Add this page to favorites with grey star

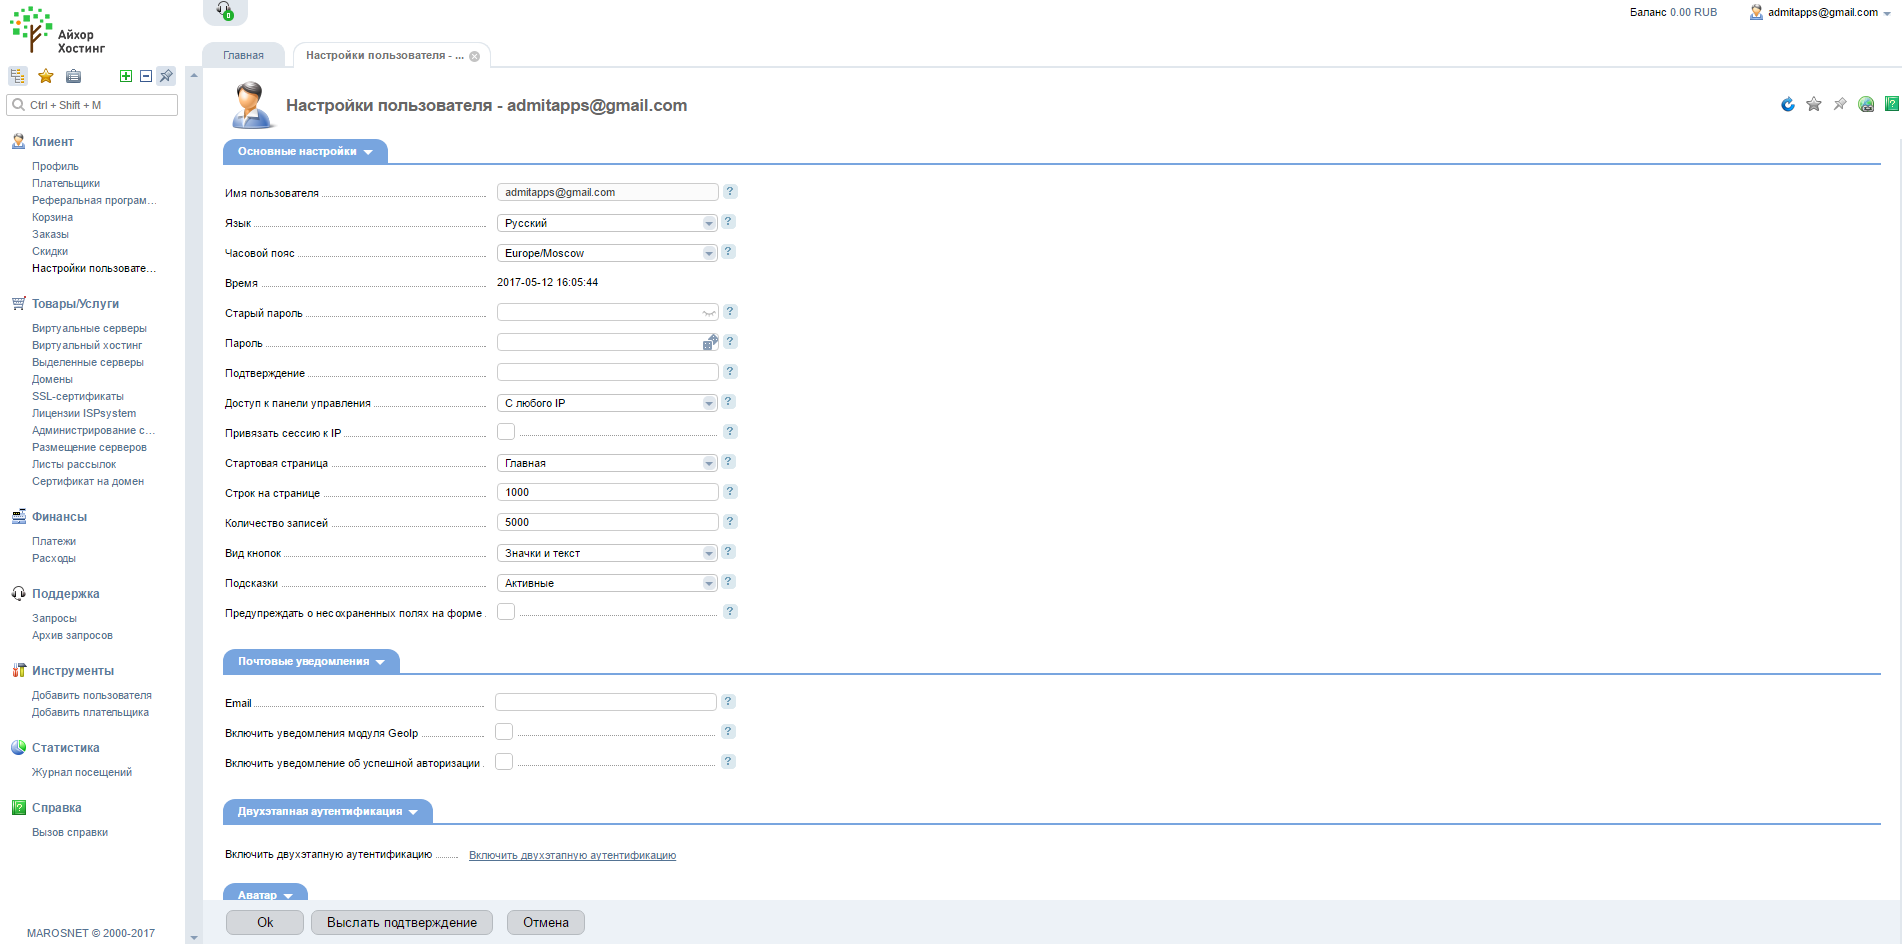coord(1814,104)
